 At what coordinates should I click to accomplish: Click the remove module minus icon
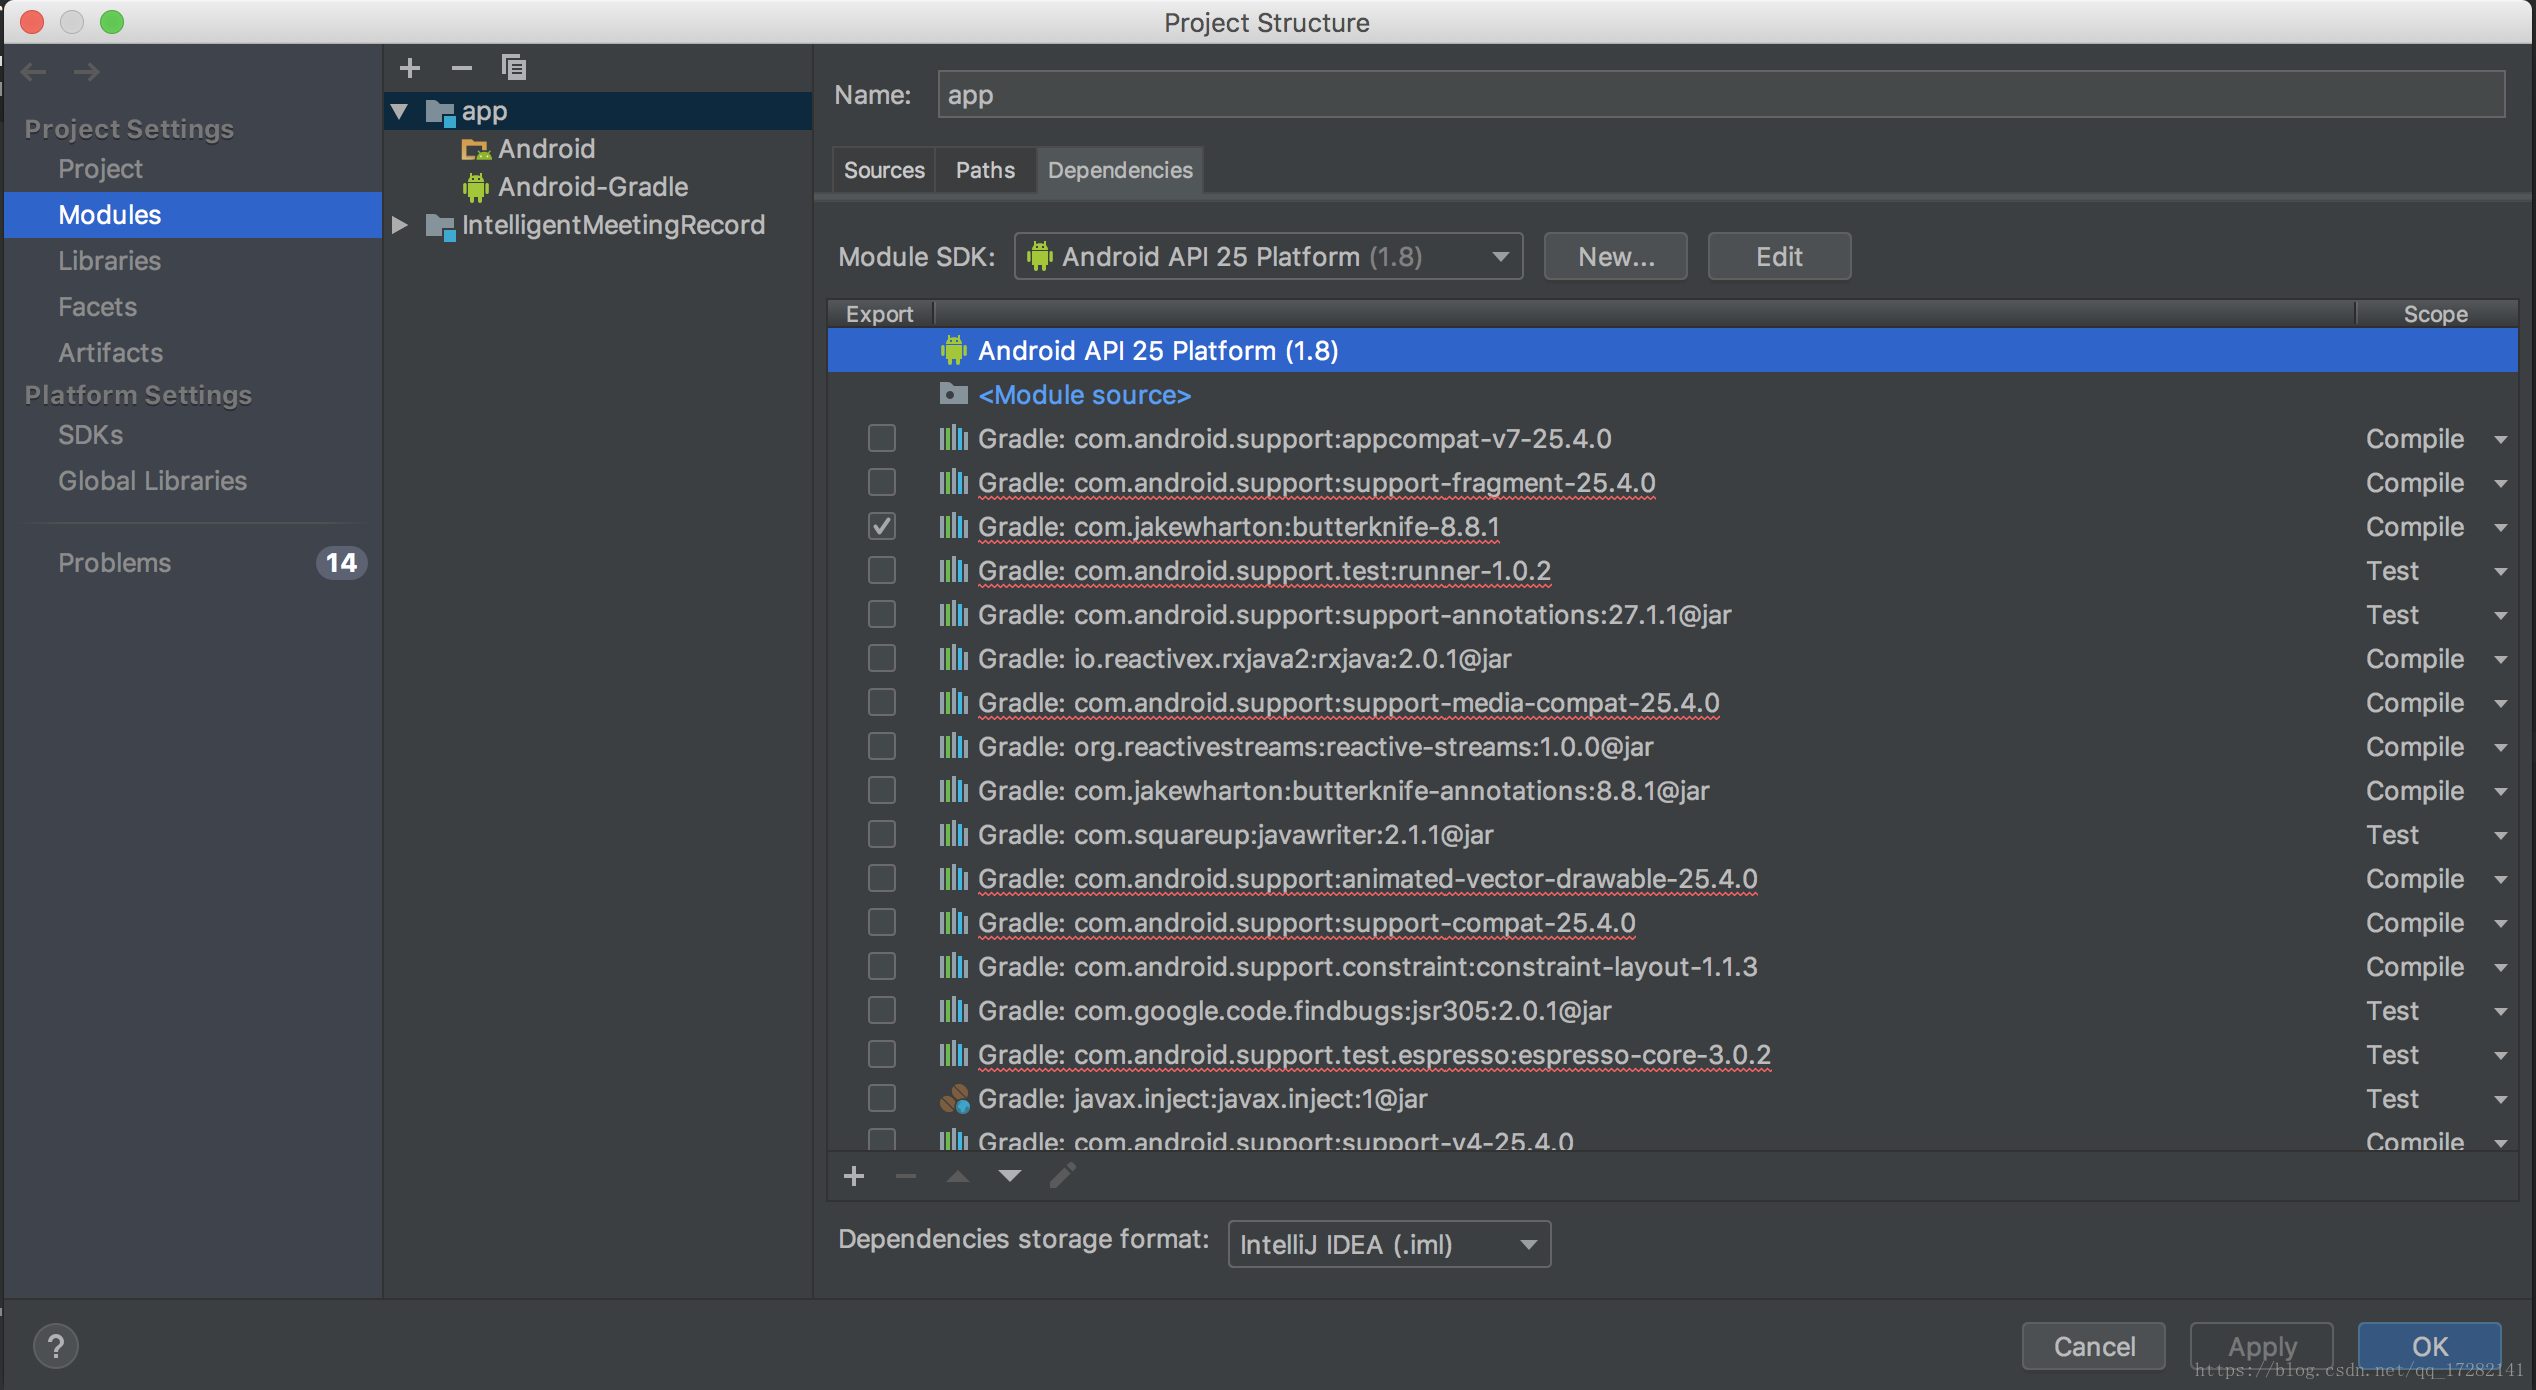461,68
